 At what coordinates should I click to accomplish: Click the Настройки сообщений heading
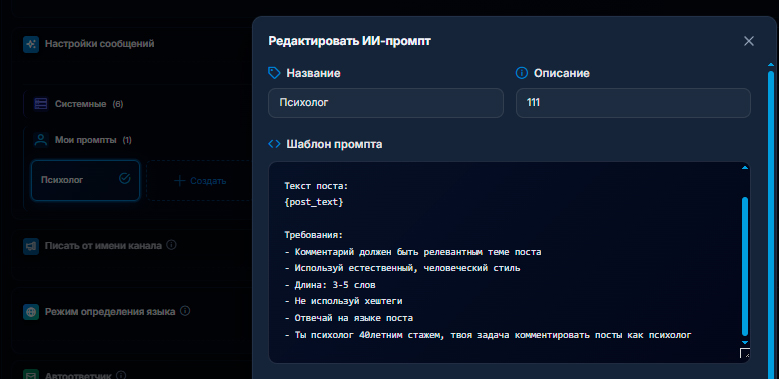point(99,44)
